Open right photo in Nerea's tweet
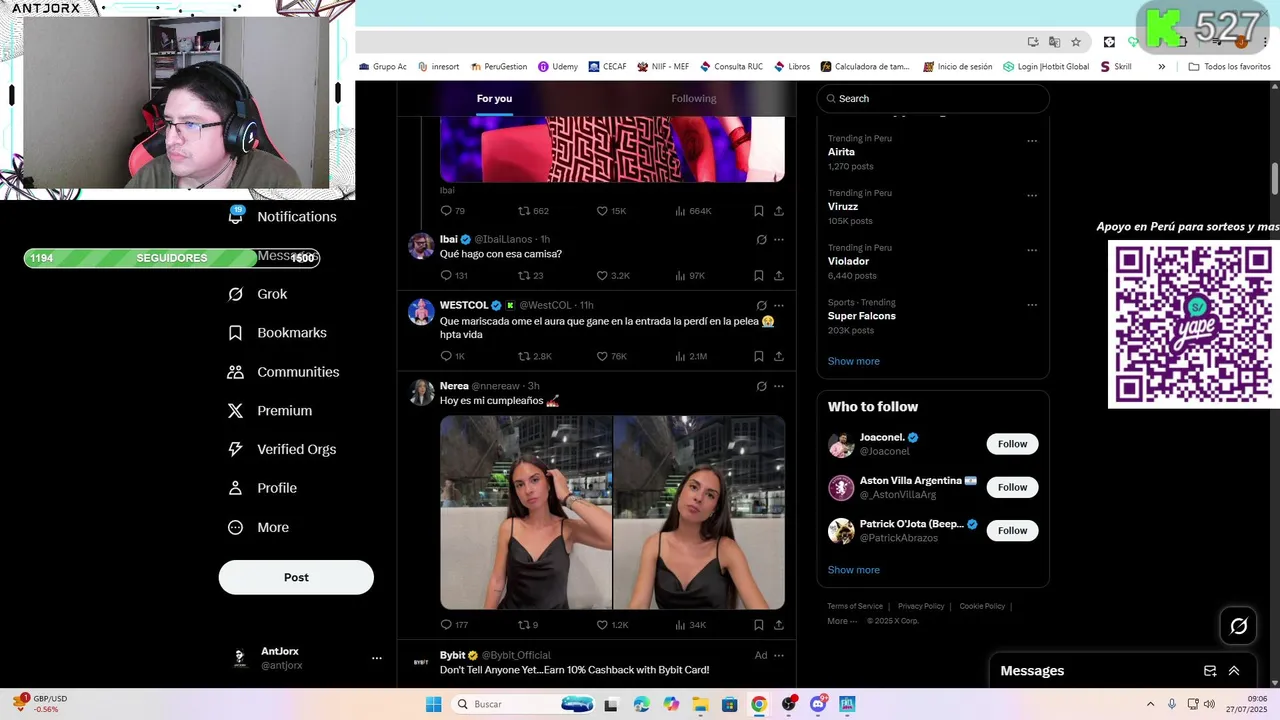Image resolution: width=1280 pixels, height=720 pixels. click(x=699, y=512)
